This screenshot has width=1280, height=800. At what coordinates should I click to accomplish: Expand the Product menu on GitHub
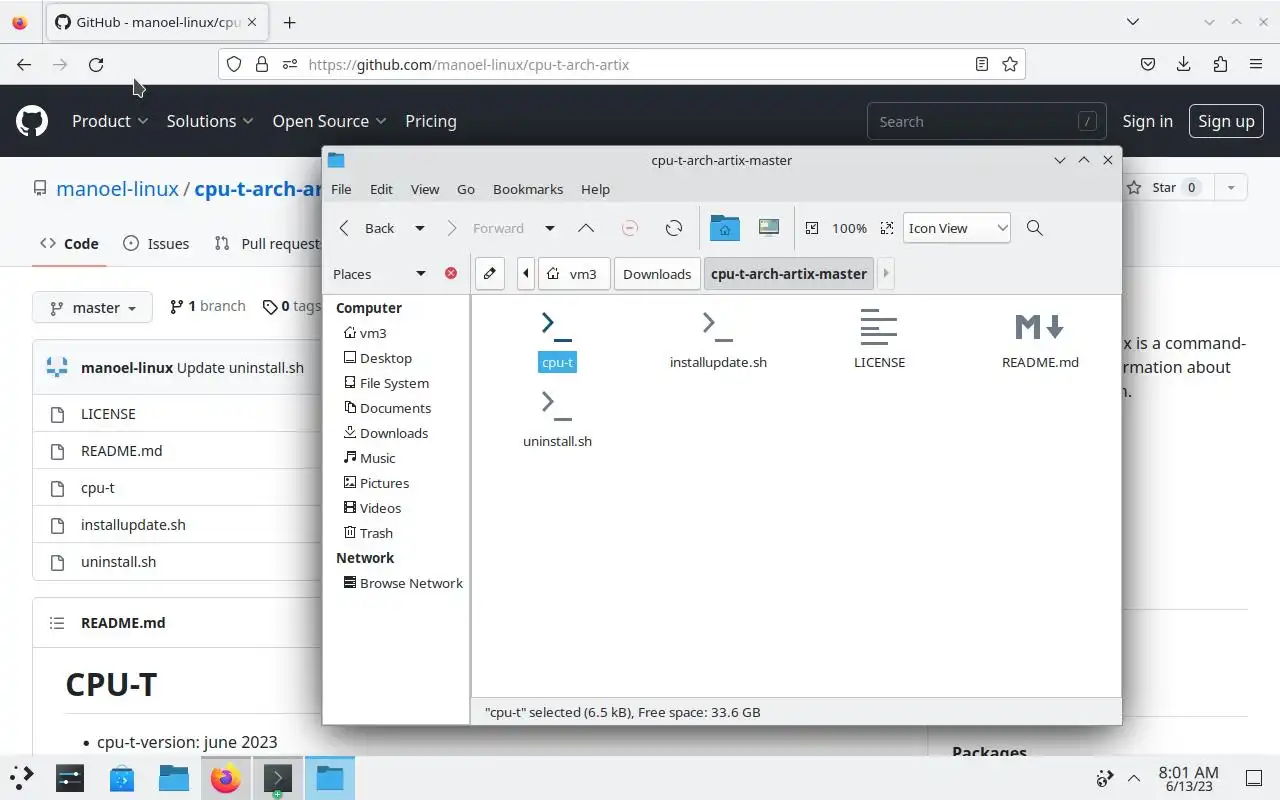(x=110, y=121)
